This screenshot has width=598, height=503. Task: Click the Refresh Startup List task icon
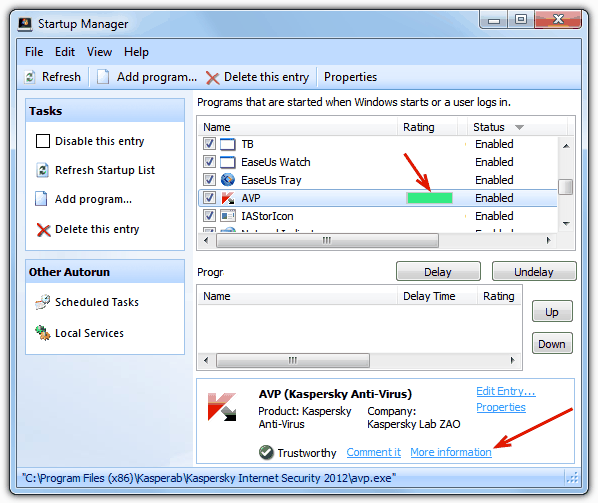coord(42,170)
